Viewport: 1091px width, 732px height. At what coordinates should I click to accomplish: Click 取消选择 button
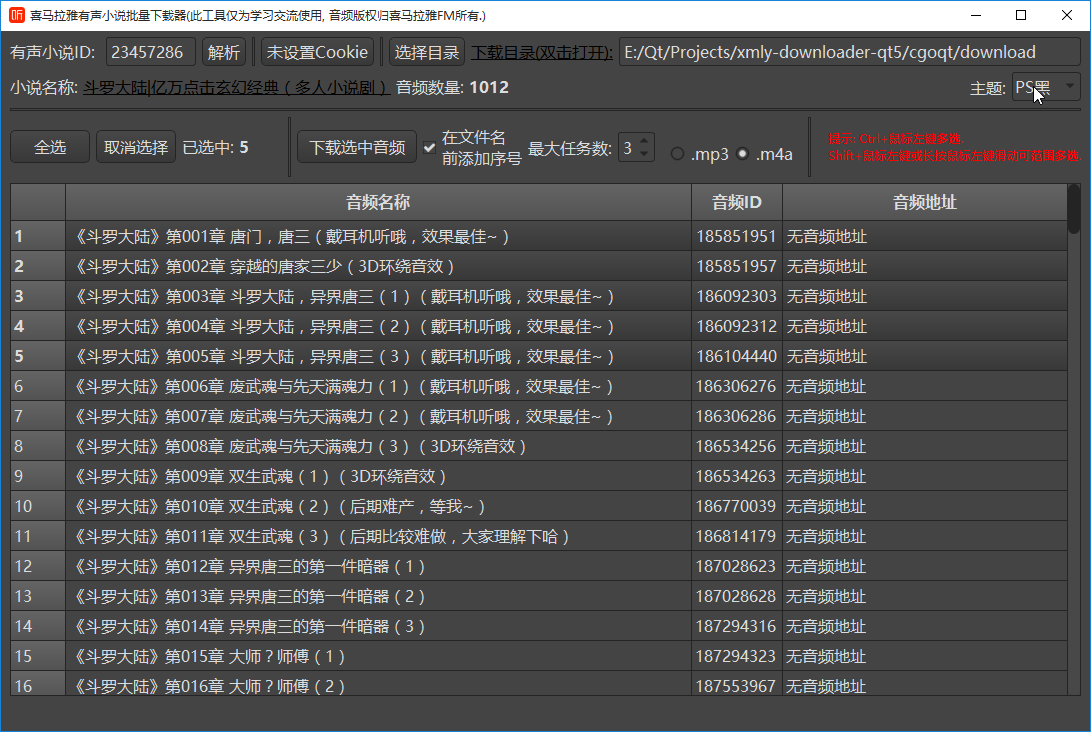click(x=136, y=147)
